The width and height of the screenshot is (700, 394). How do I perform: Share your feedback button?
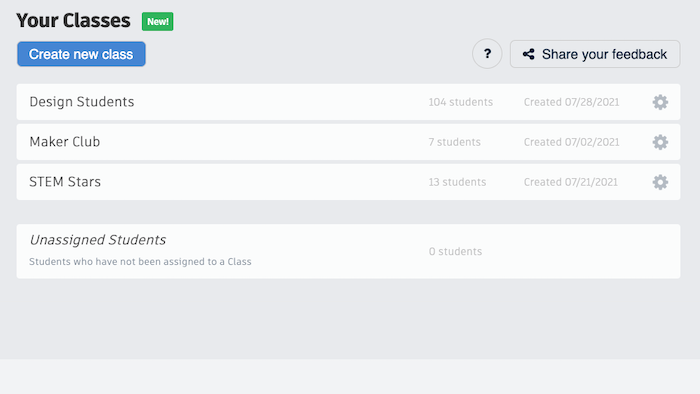(x=595, y=54)
